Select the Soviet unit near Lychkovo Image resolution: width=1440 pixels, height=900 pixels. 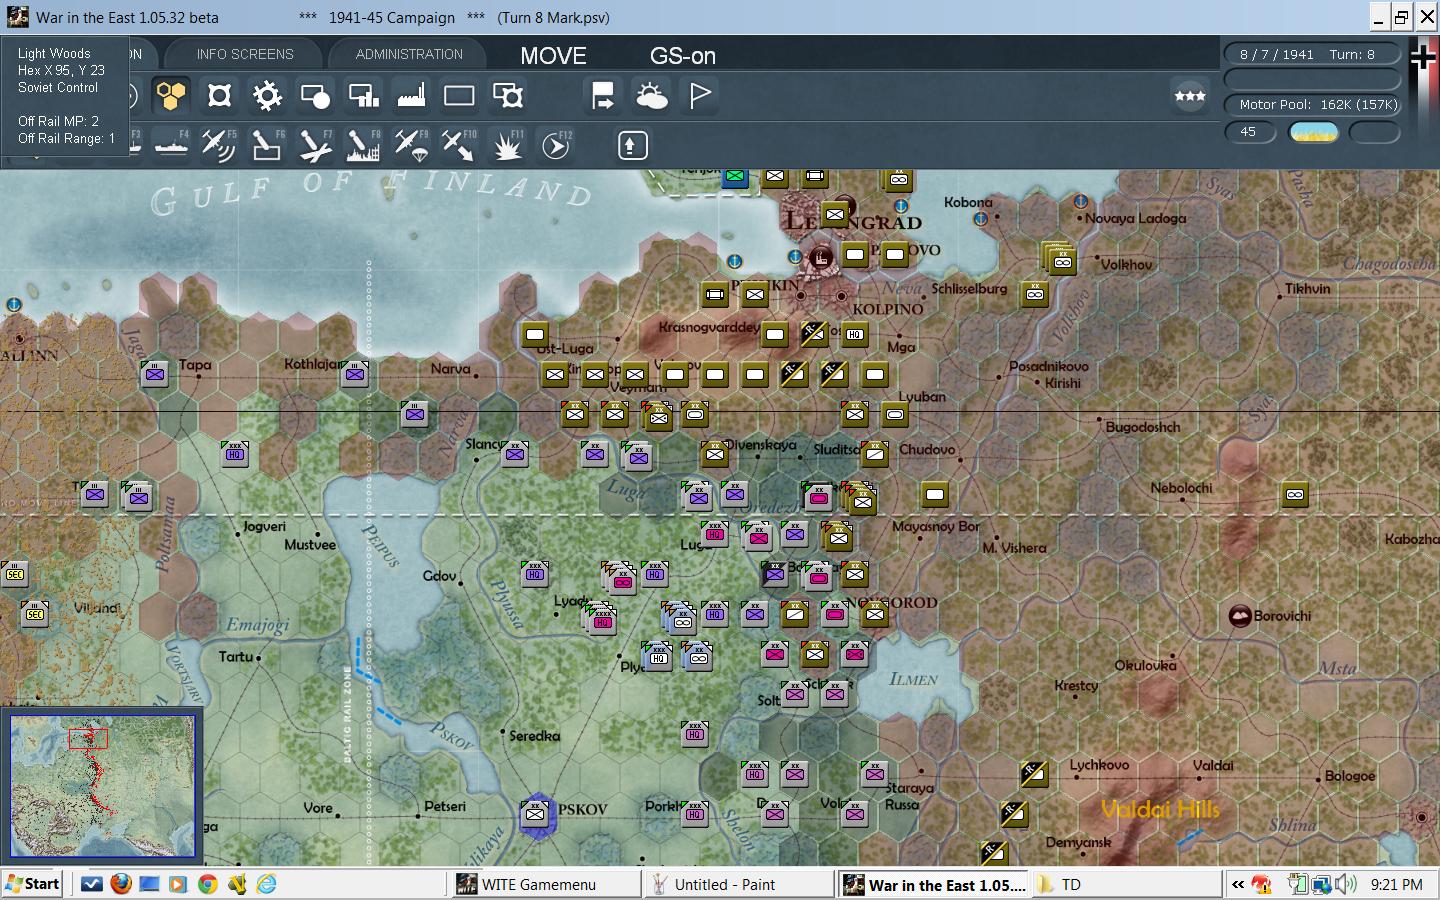click(1034, 773)
